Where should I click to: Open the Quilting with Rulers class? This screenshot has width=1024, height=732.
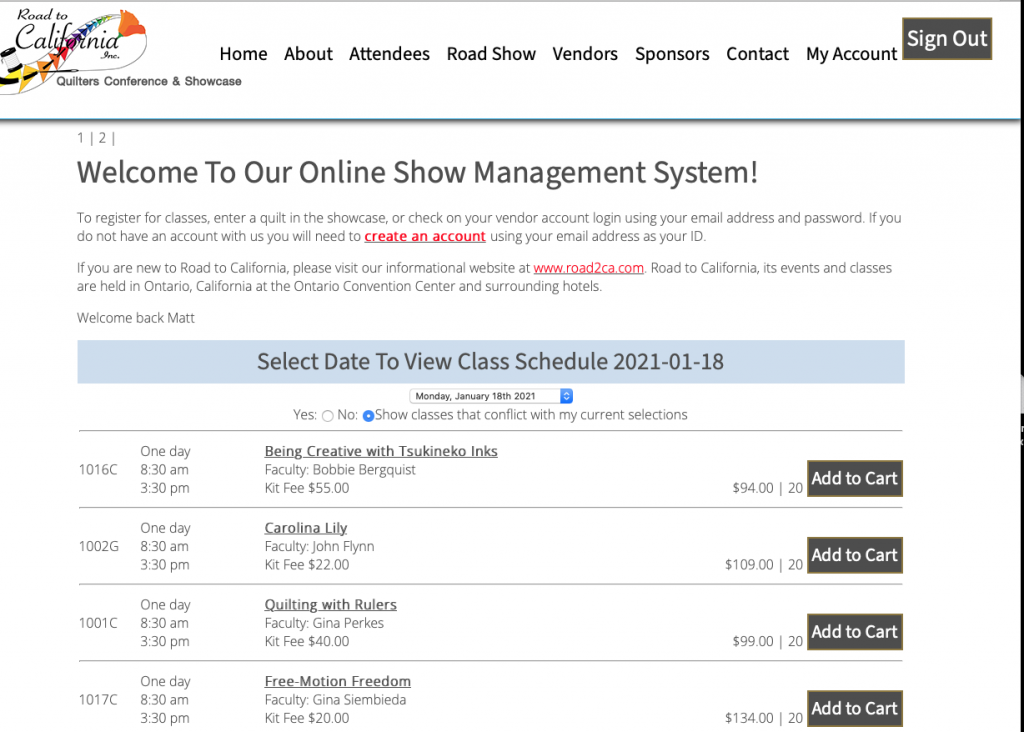(x=330, y=605)
